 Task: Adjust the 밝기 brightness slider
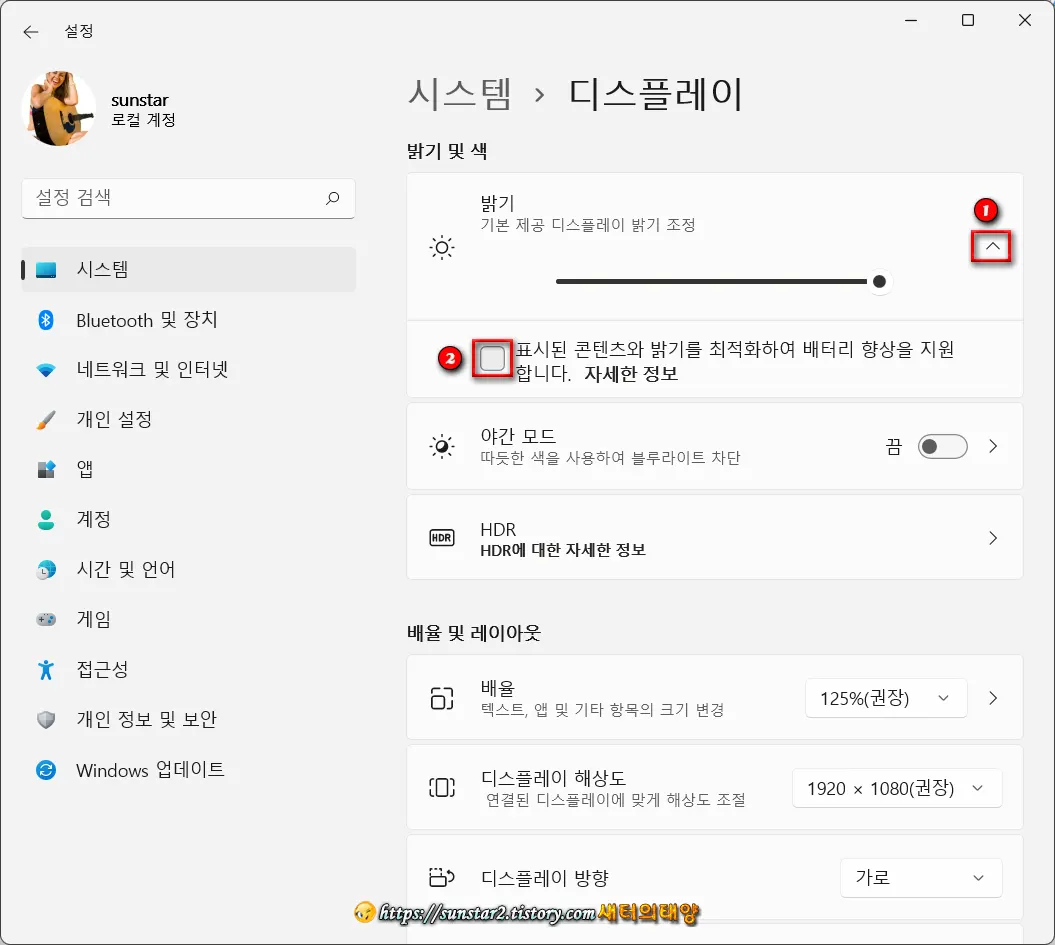880,282
